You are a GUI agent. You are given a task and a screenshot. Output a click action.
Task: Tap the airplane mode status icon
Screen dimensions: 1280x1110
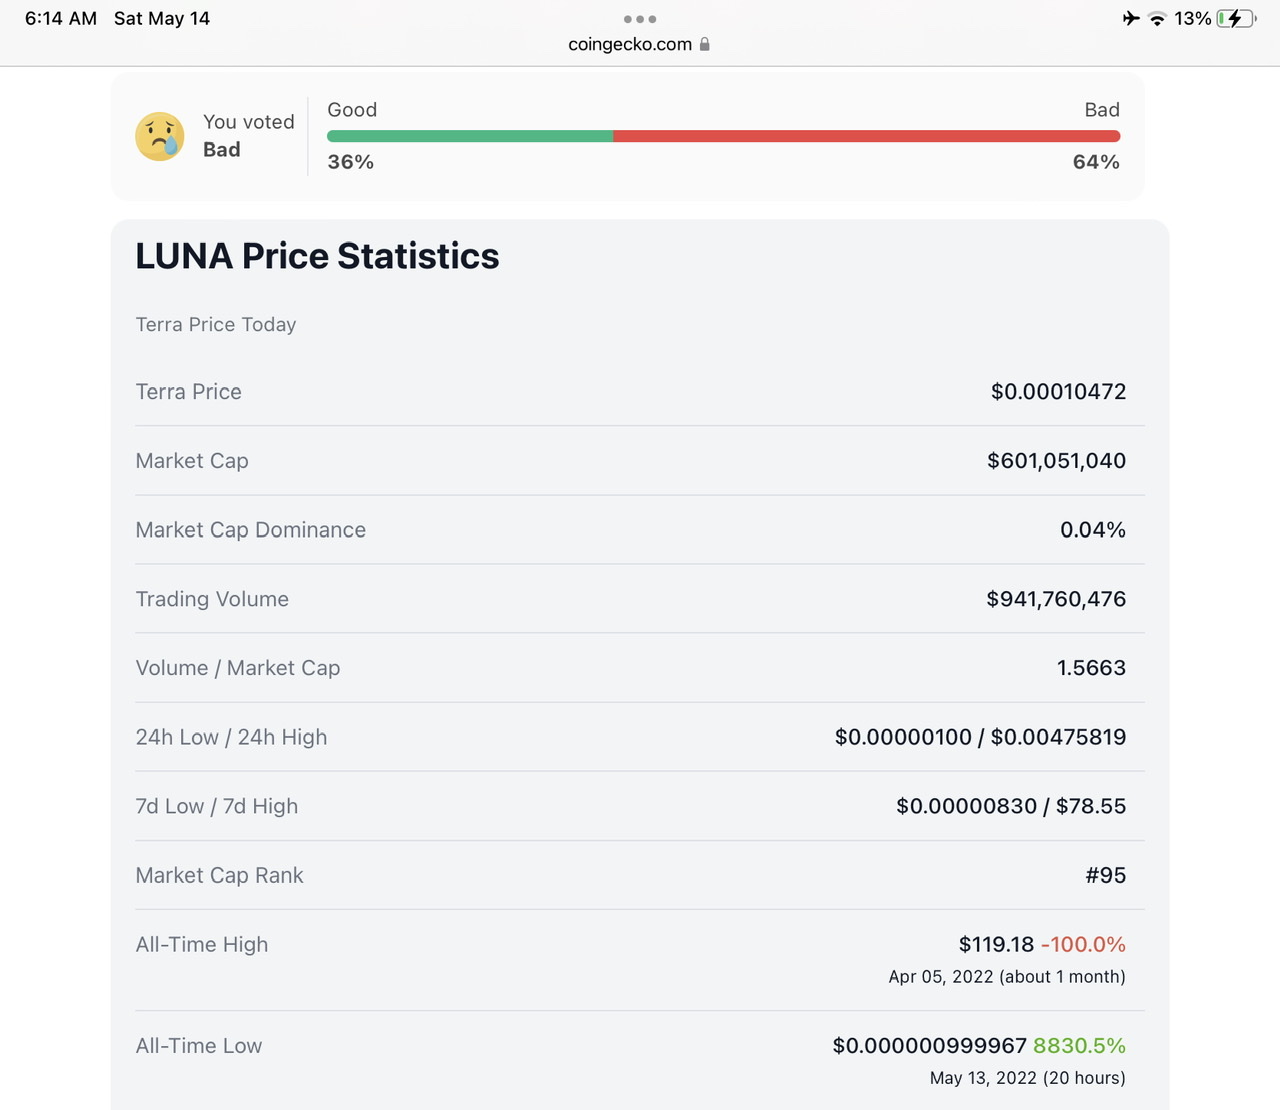(1131, 18)
